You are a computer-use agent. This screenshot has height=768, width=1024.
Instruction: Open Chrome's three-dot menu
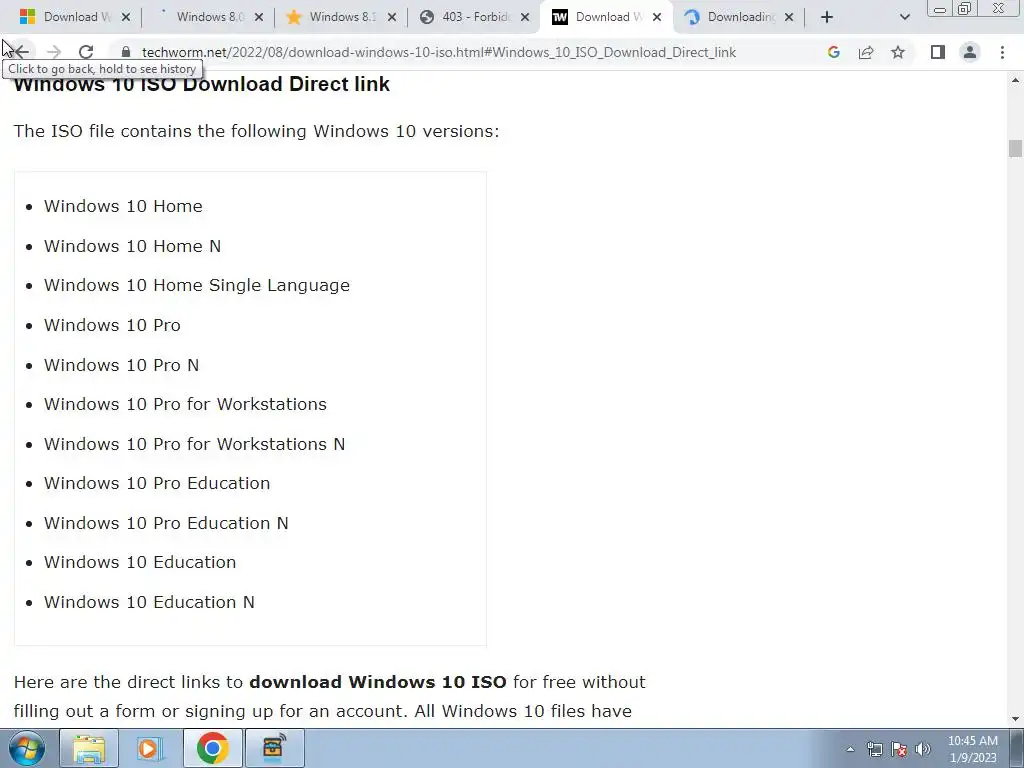[x=1002, y=52]
